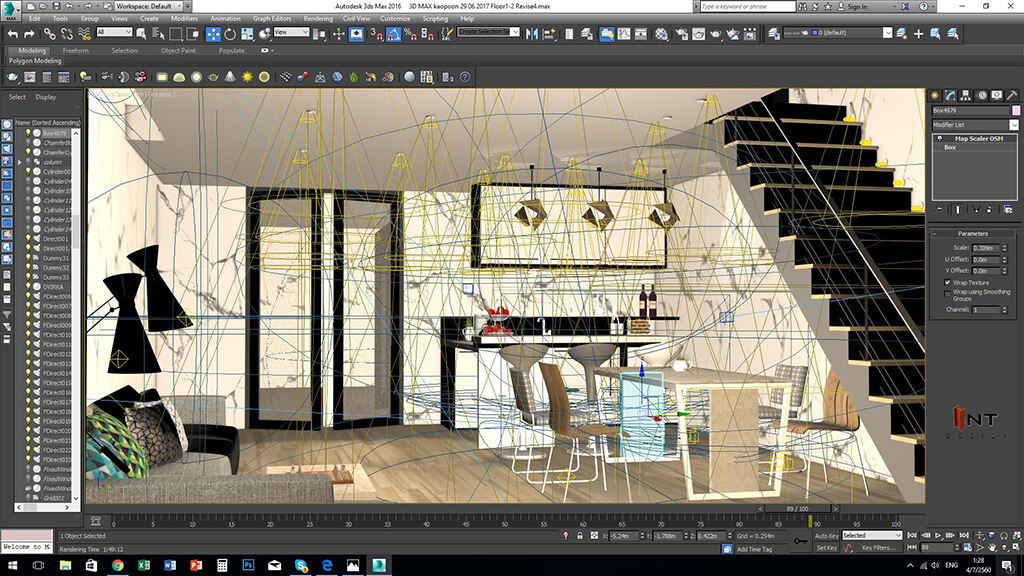Select the Select and Link tool
Image resolution: width=1024 pixels, height=576 pixels.
[50, 33]
